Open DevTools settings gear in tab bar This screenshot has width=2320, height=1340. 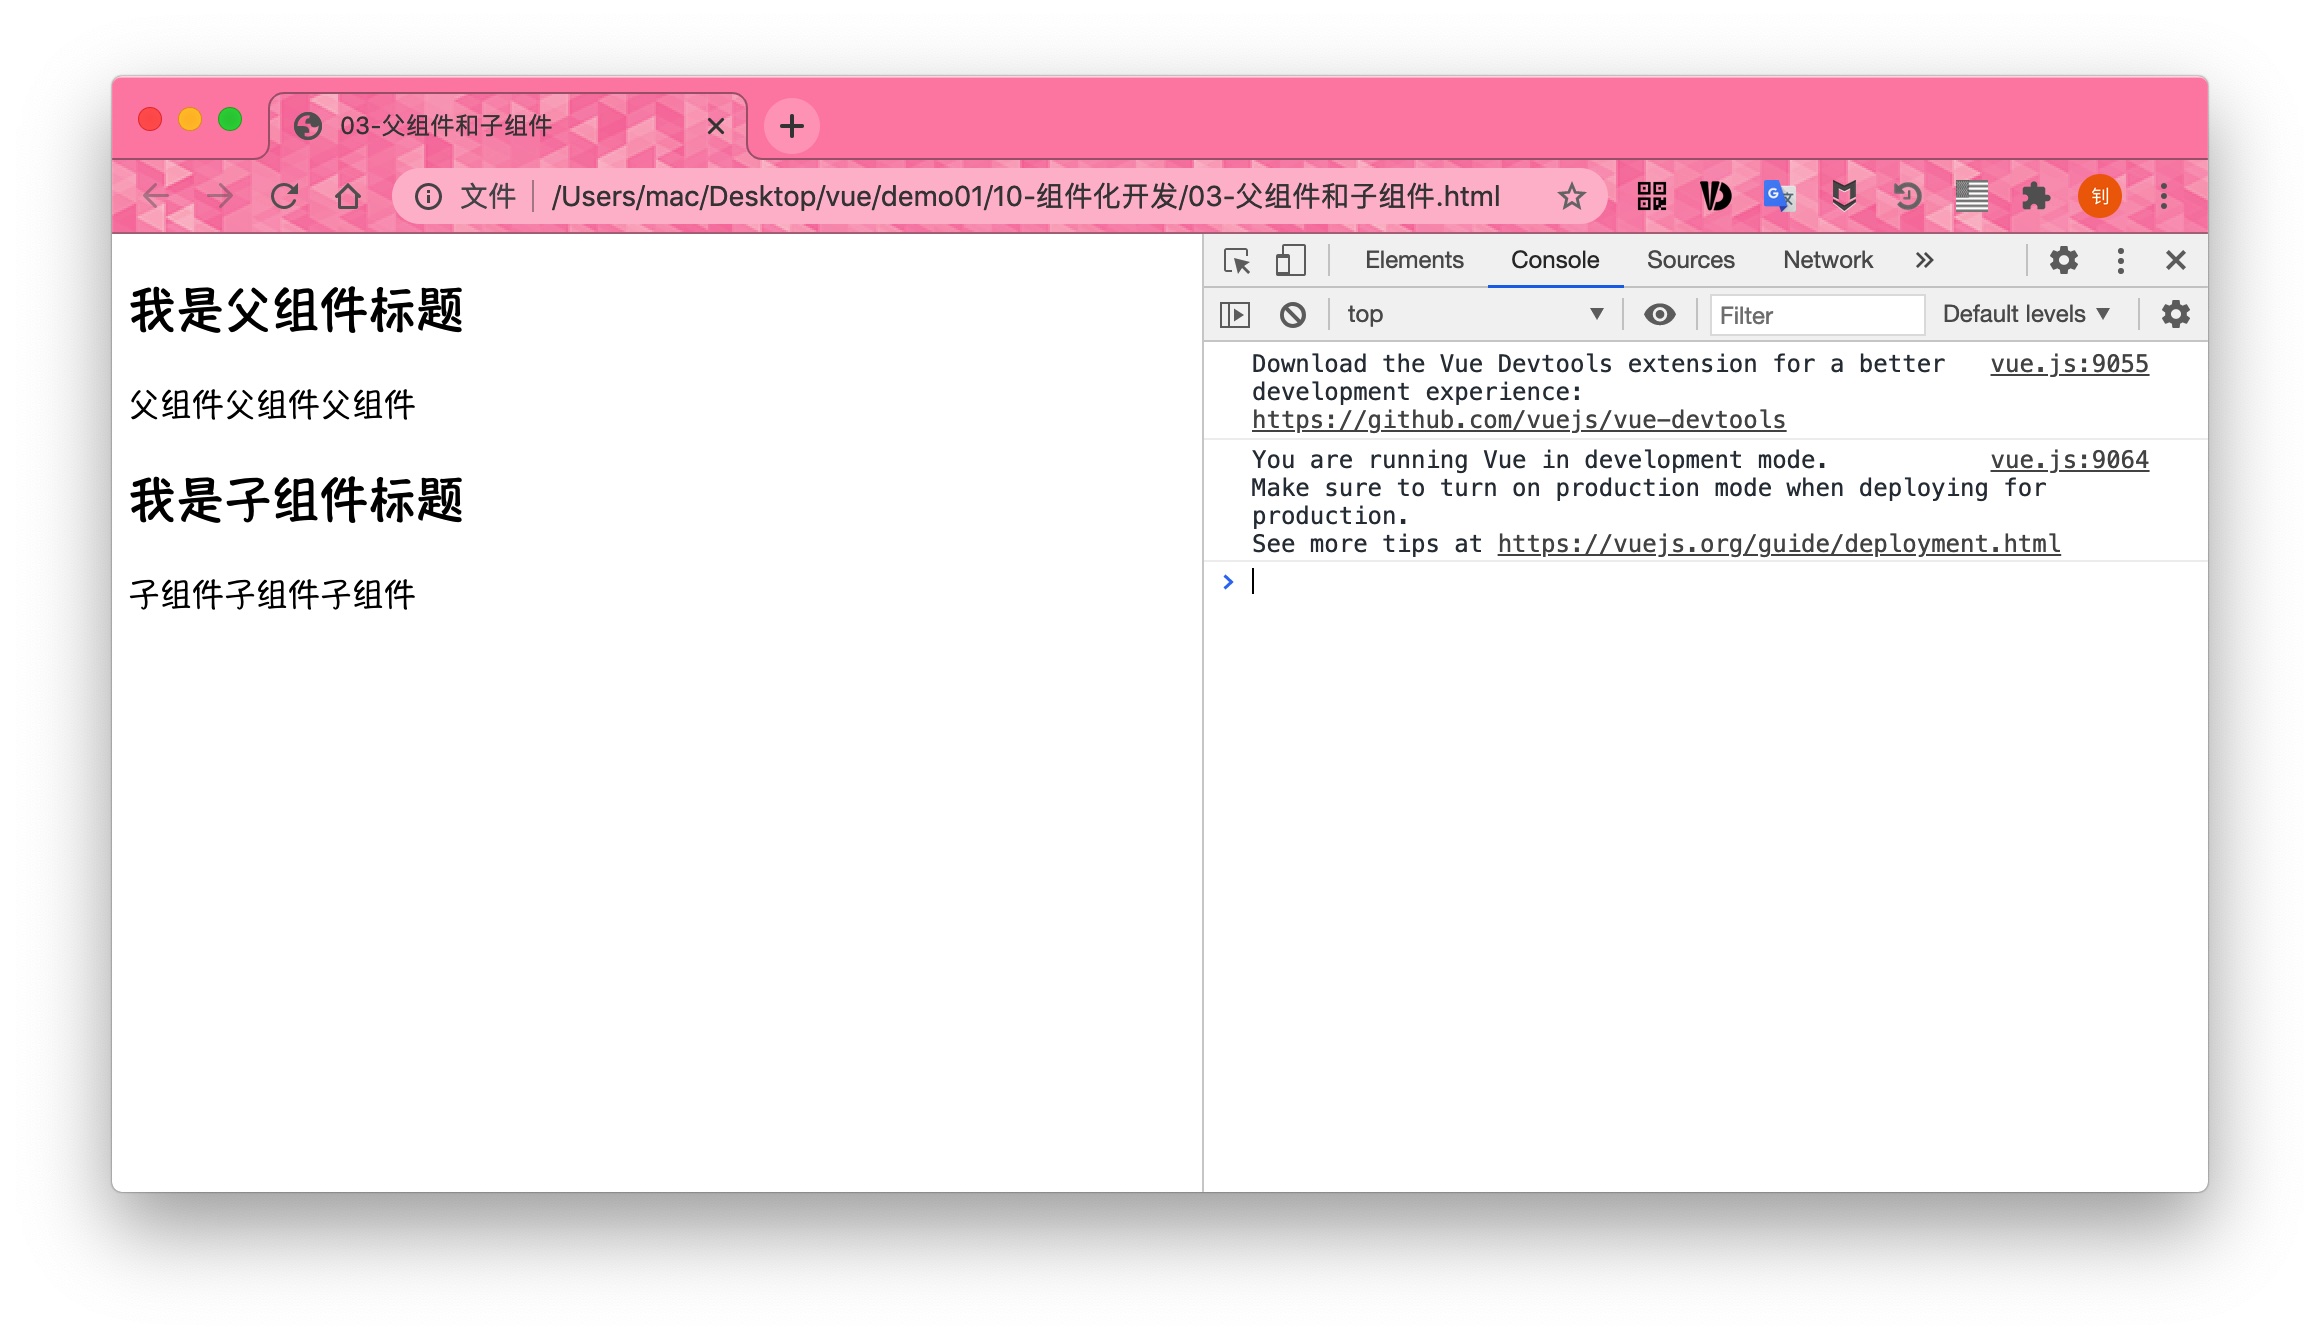coord(2063,261)
